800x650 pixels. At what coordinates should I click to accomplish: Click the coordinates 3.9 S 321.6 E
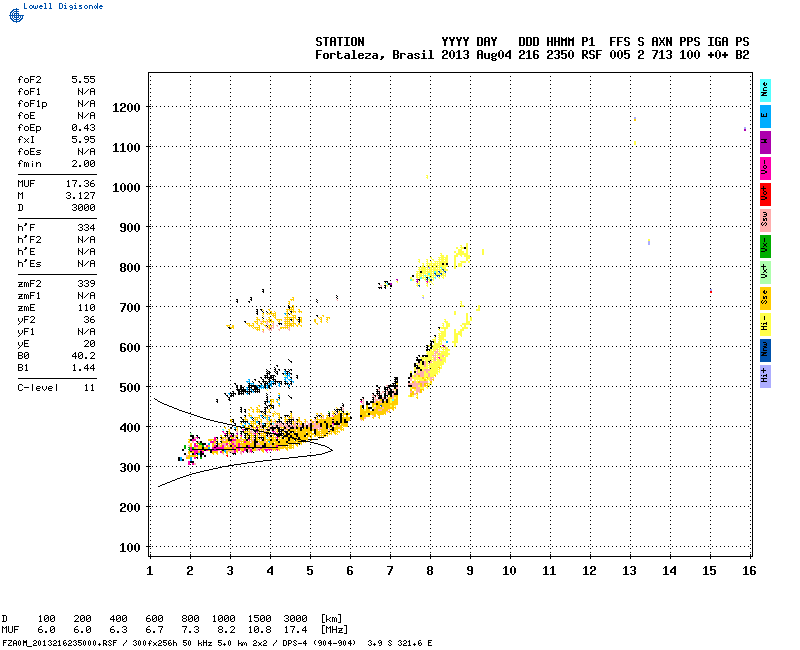[x=399, y=643]
